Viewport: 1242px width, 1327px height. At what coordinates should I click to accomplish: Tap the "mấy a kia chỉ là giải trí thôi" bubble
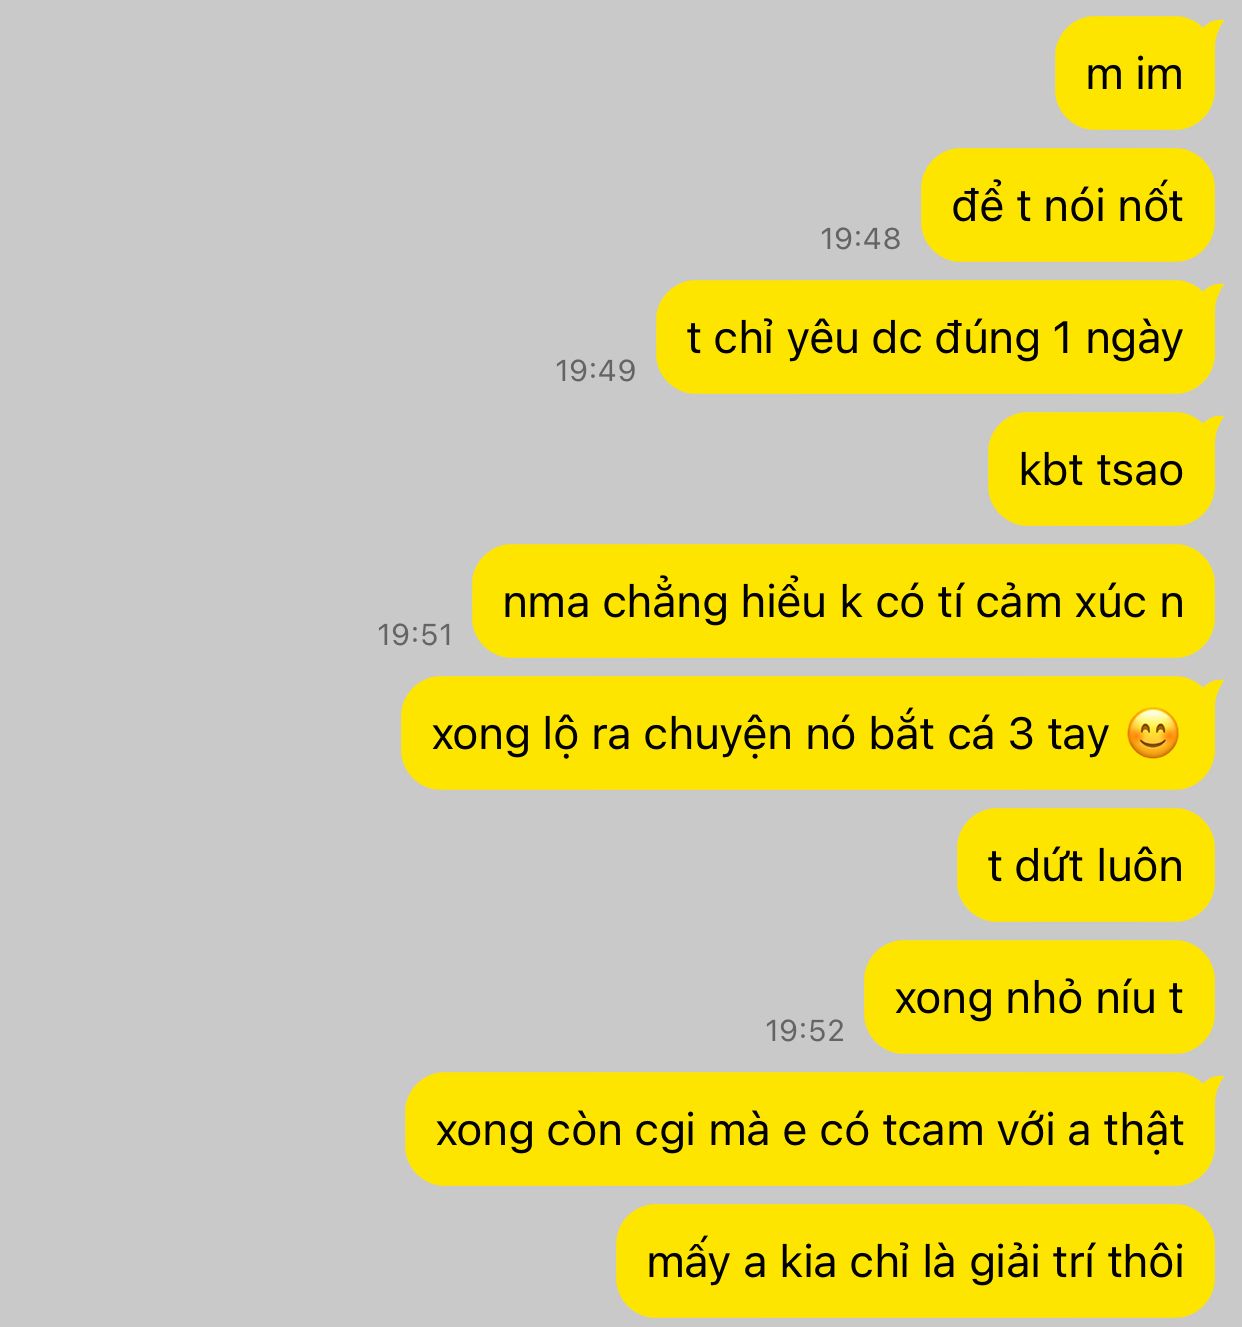point(915,1261)
